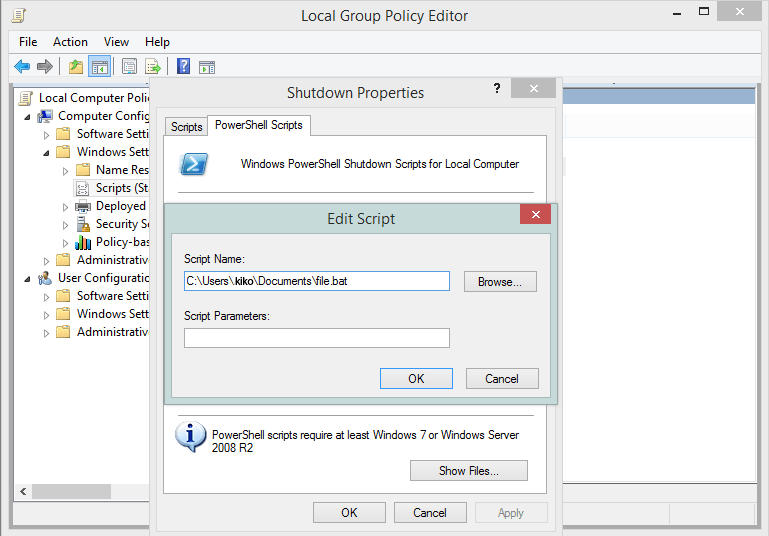The width and height of the screenshot is (769, 536).
Task: Click the Computer Configuration node icon
Action: pyautogui.click(x=45, y=116)
